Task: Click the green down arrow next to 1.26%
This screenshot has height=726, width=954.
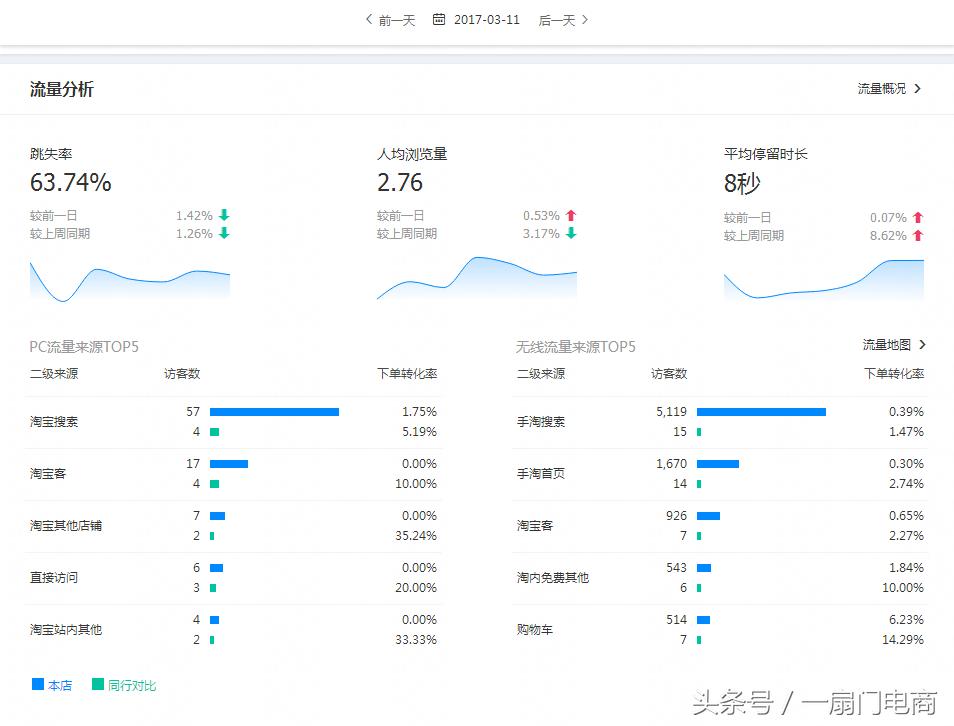Action: tap(222, 235)
